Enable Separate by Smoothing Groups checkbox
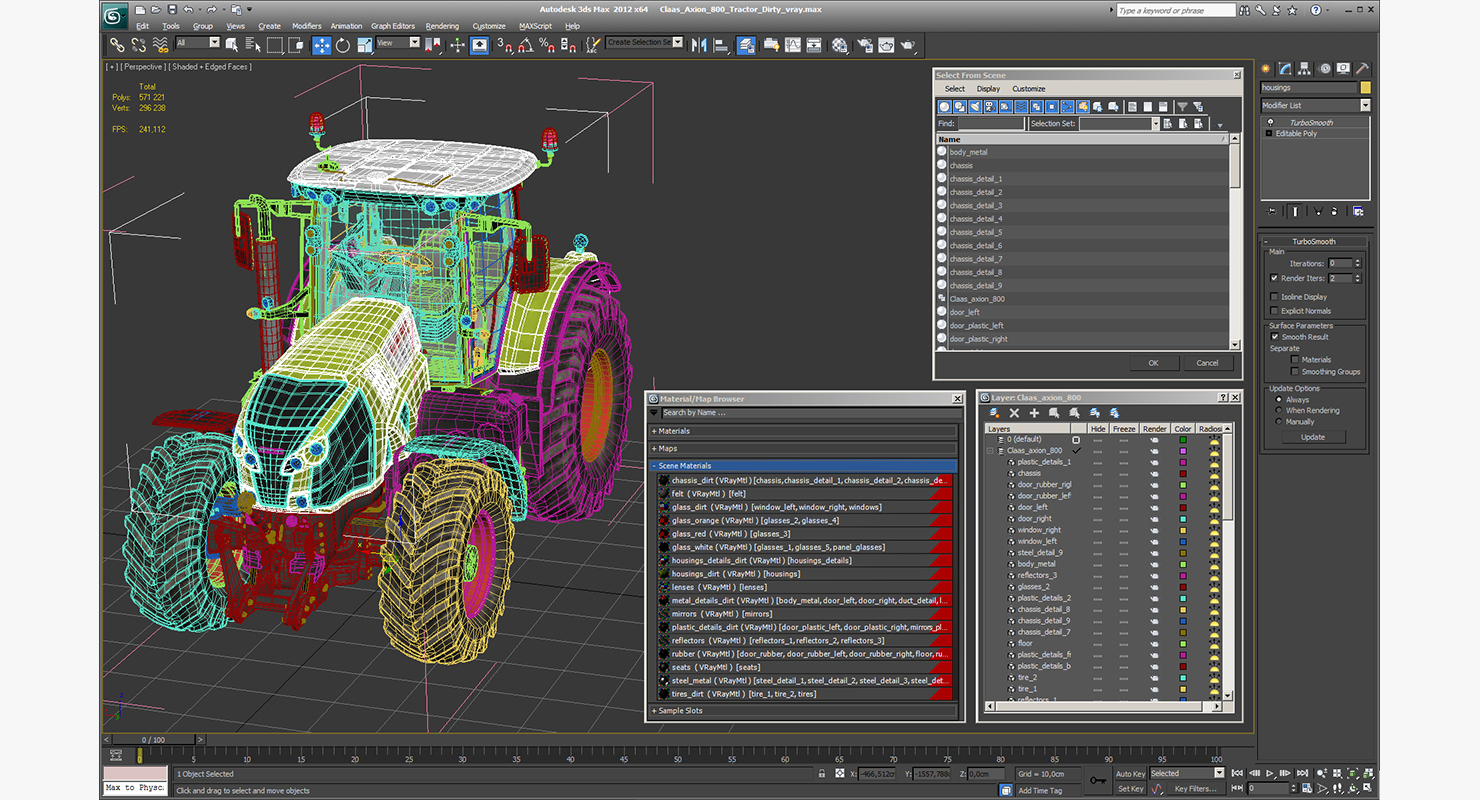This screenshot has height=800, width=1480. point(1295,372)
